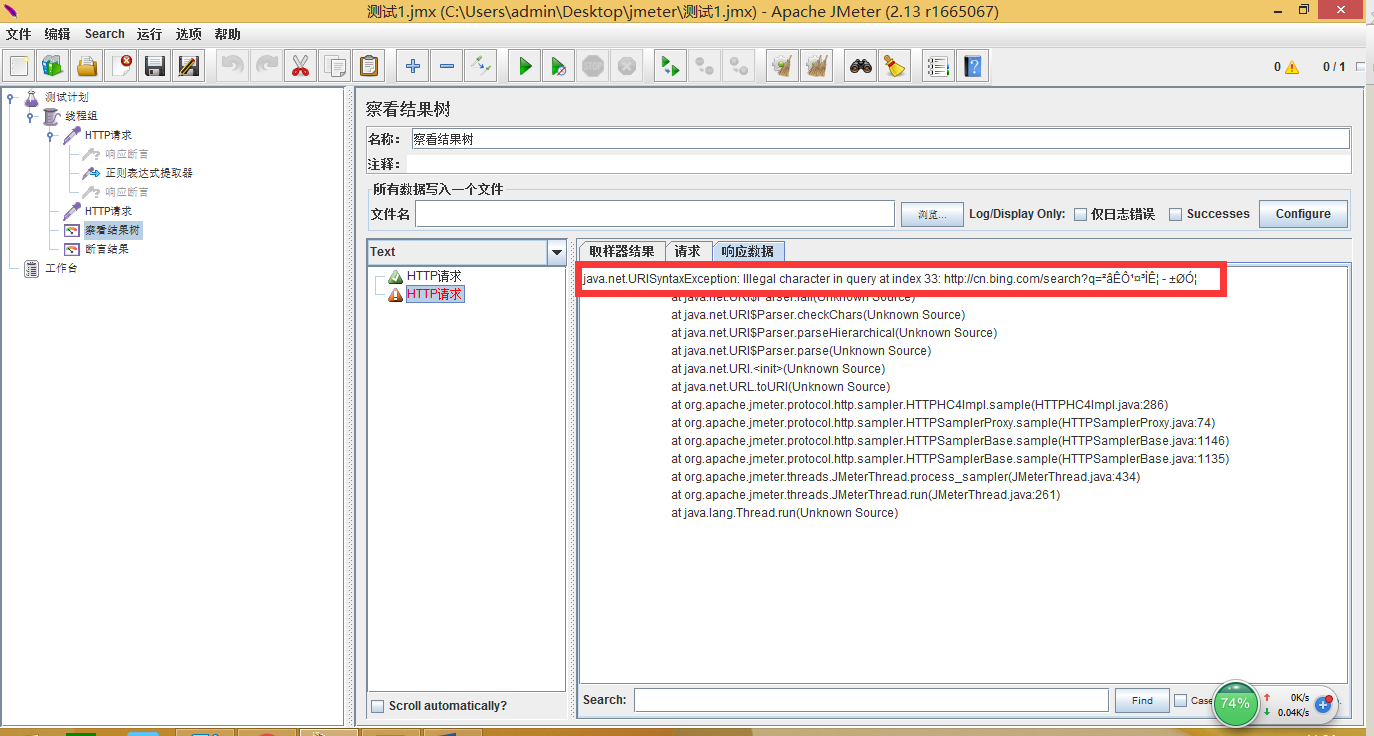Close the test plan via toolbar icon

point(121,67)
